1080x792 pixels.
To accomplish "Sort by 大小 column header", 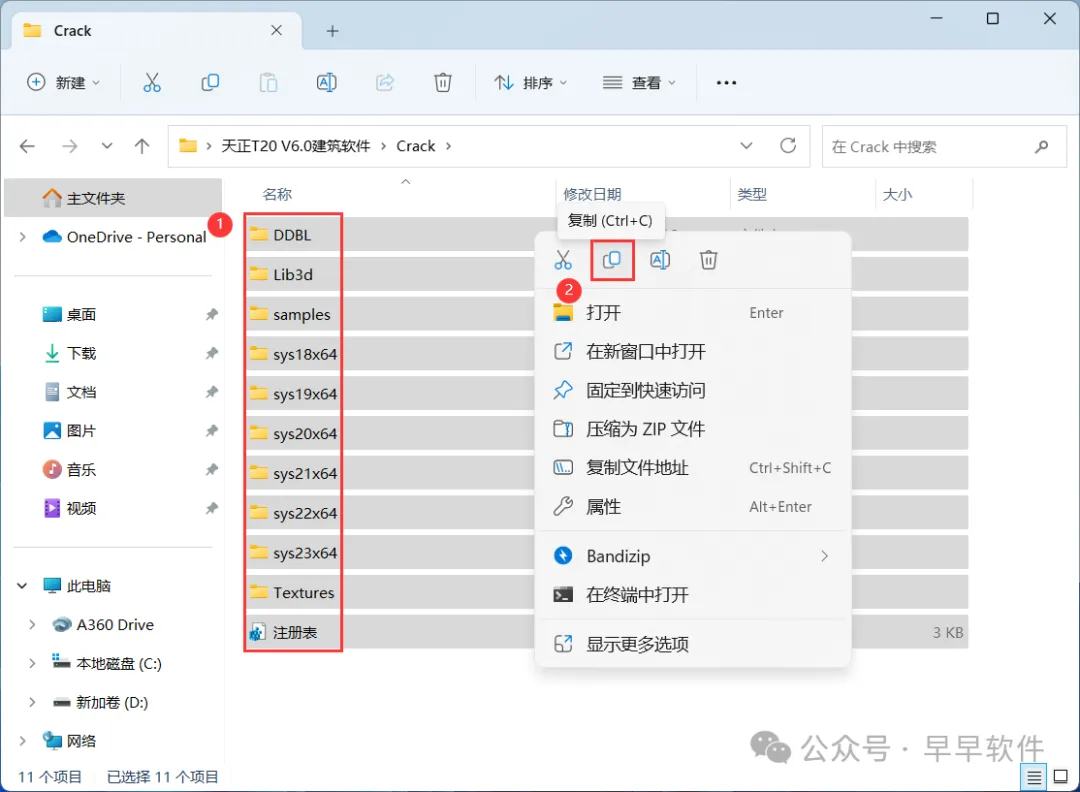I will [x=897, y=194].
